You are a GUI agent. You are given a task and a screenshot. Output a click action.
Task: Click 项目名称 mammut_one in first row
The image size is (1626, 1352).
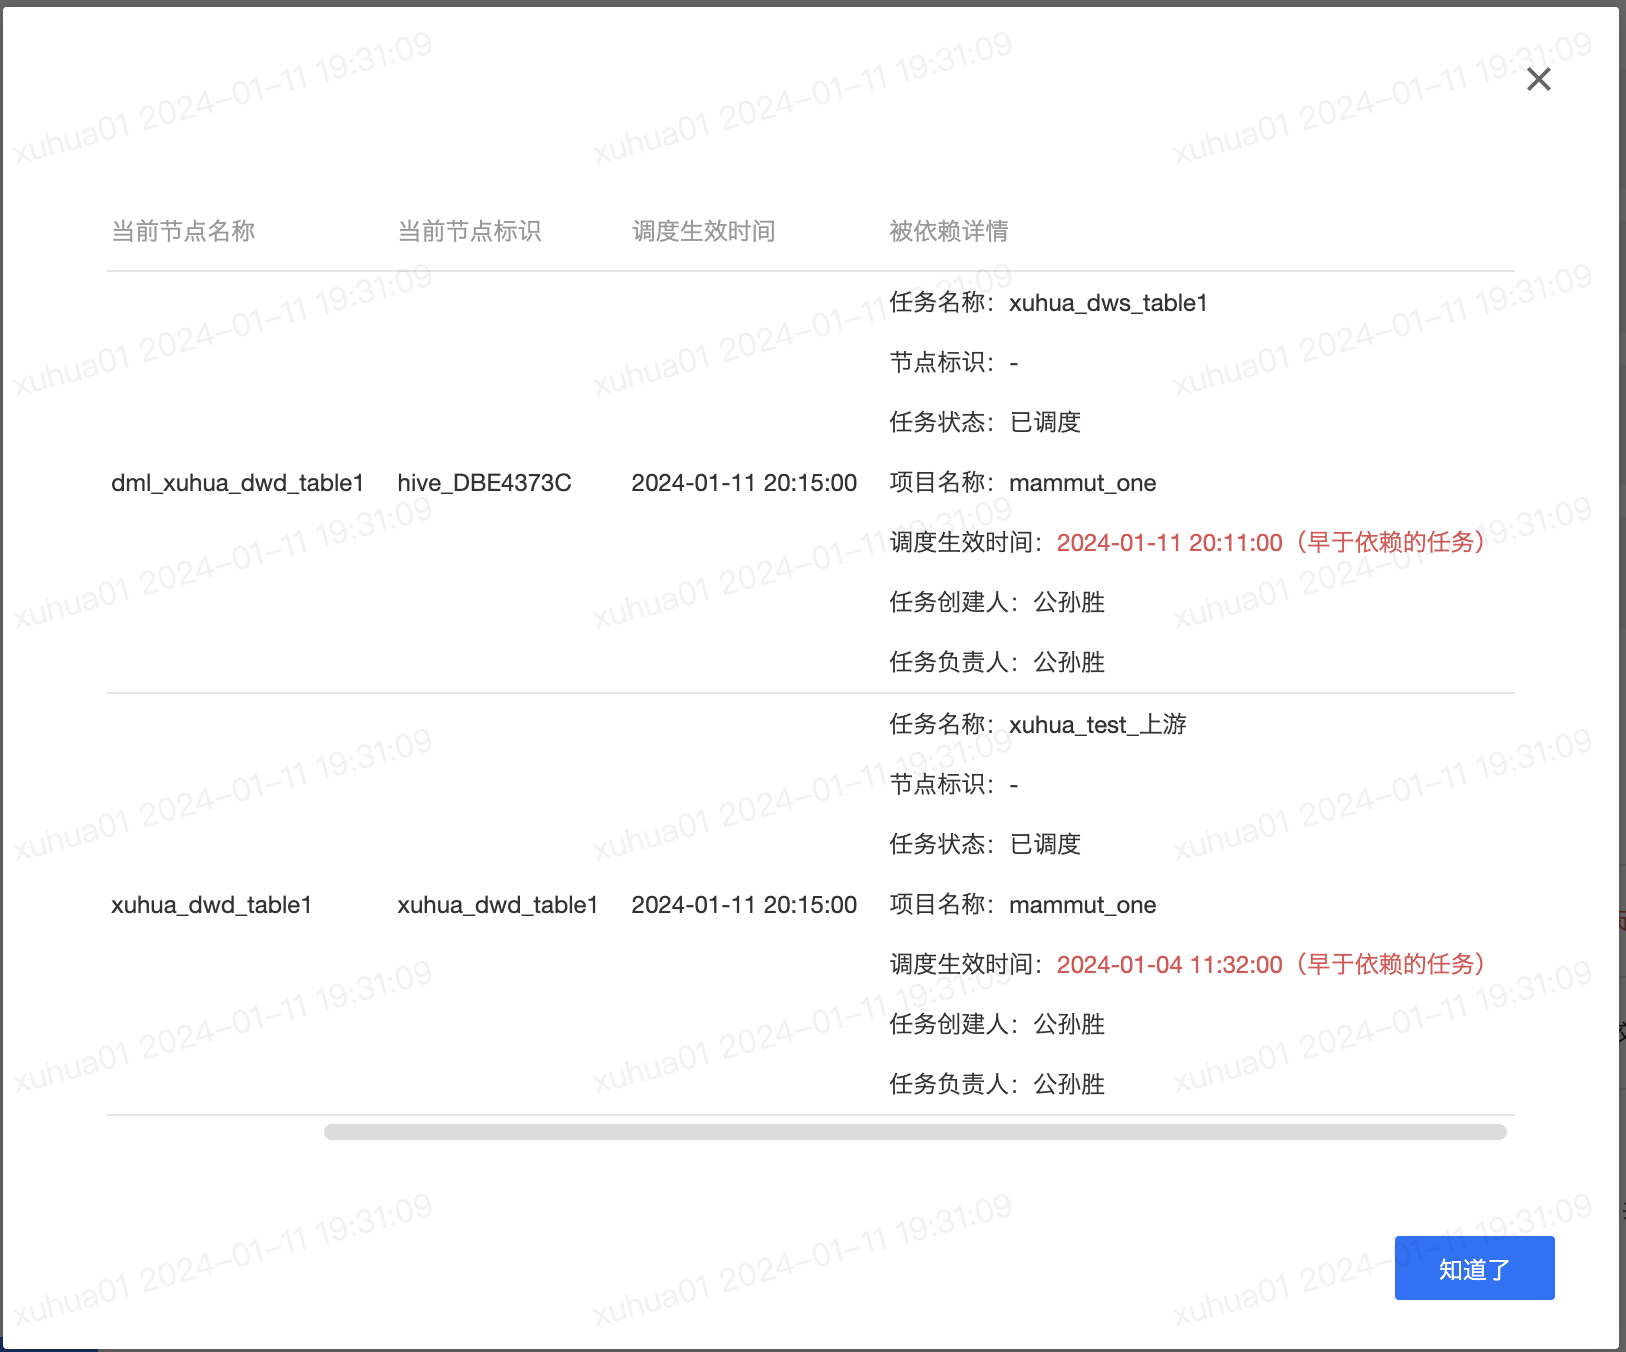click(1023, 483)
